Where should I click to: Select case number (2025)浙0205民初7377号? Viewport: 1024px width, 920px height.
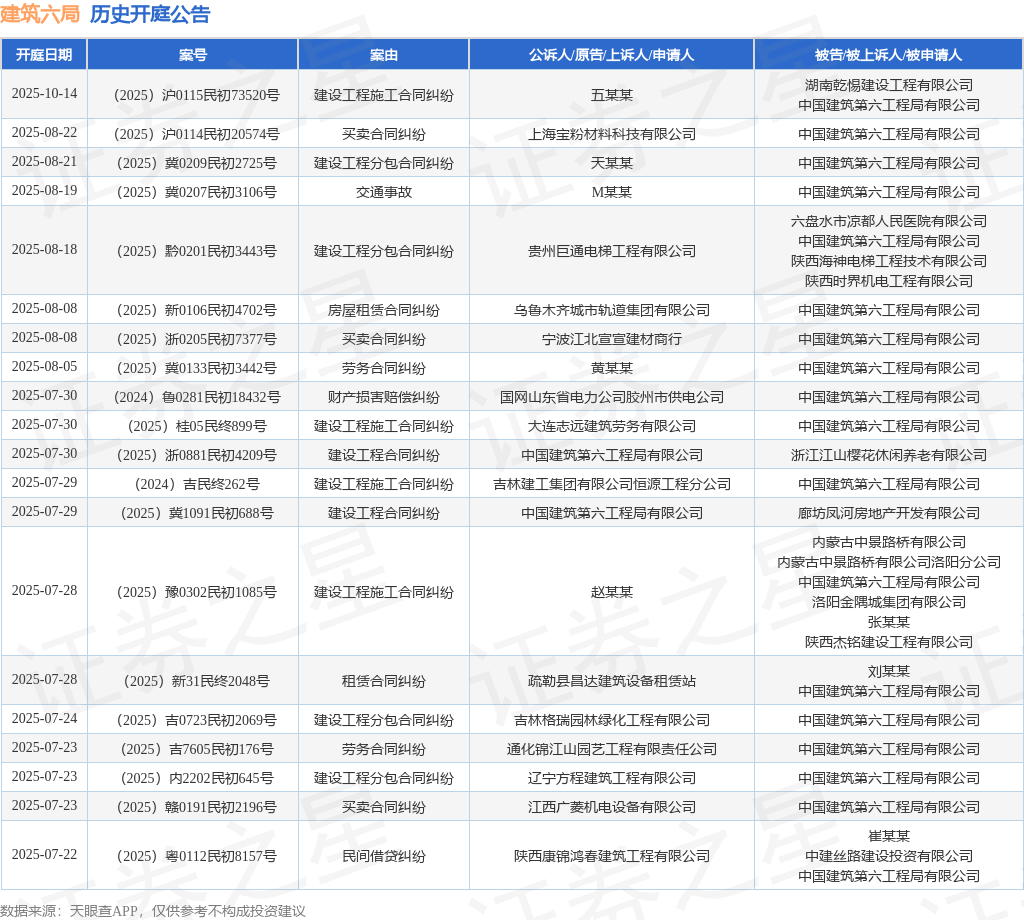tap(197, 339)
